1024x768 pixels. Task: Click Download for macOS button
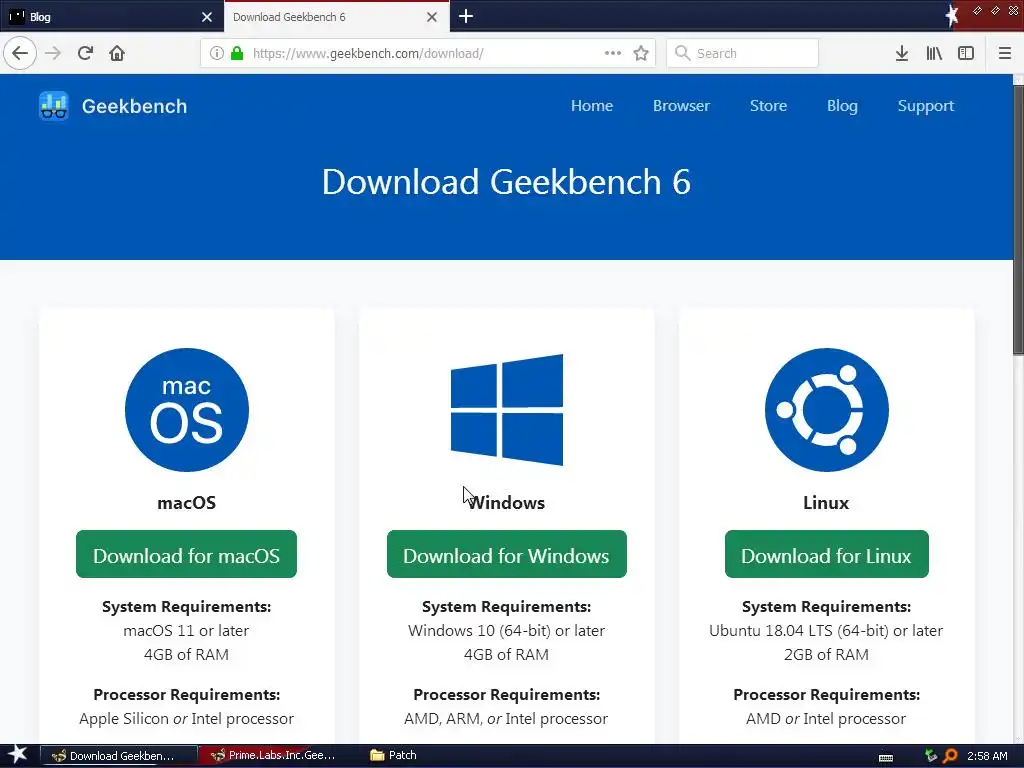click(x=186, y=555)
